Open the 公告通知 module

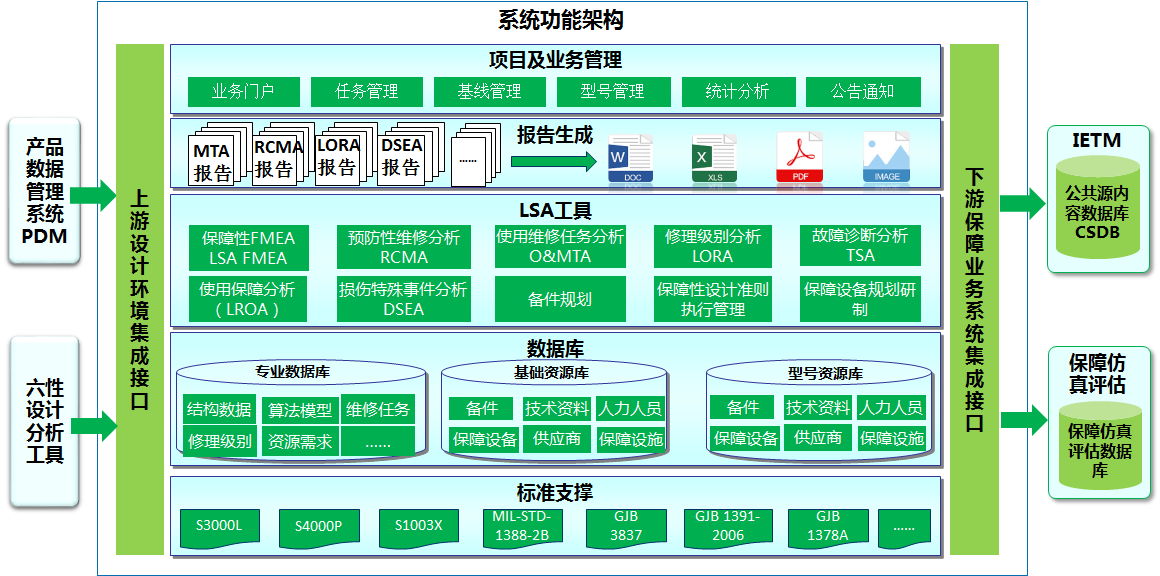click(x=863, y=91)
